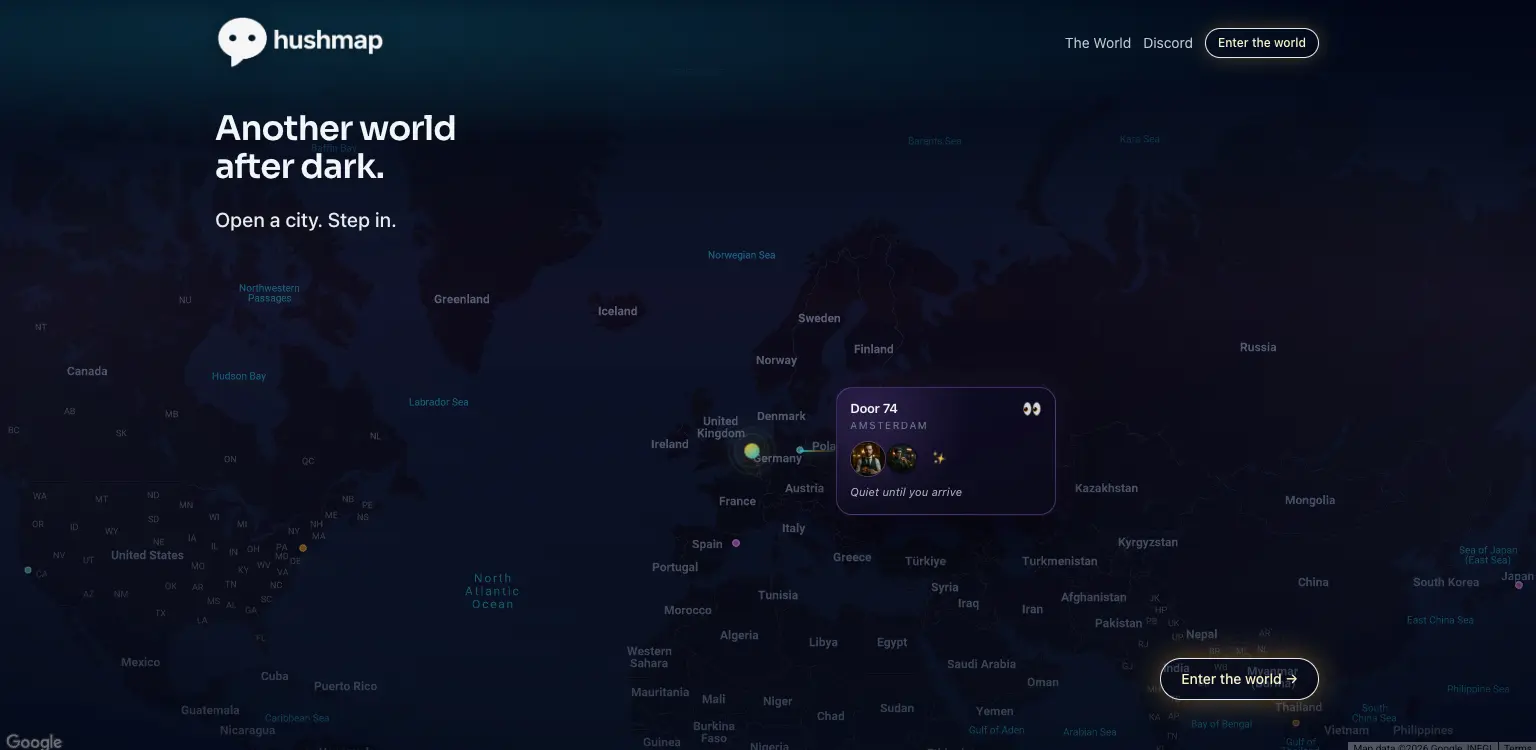Click the United States map label
Viewport: 1536px width, 750px height.
point(147,555)
